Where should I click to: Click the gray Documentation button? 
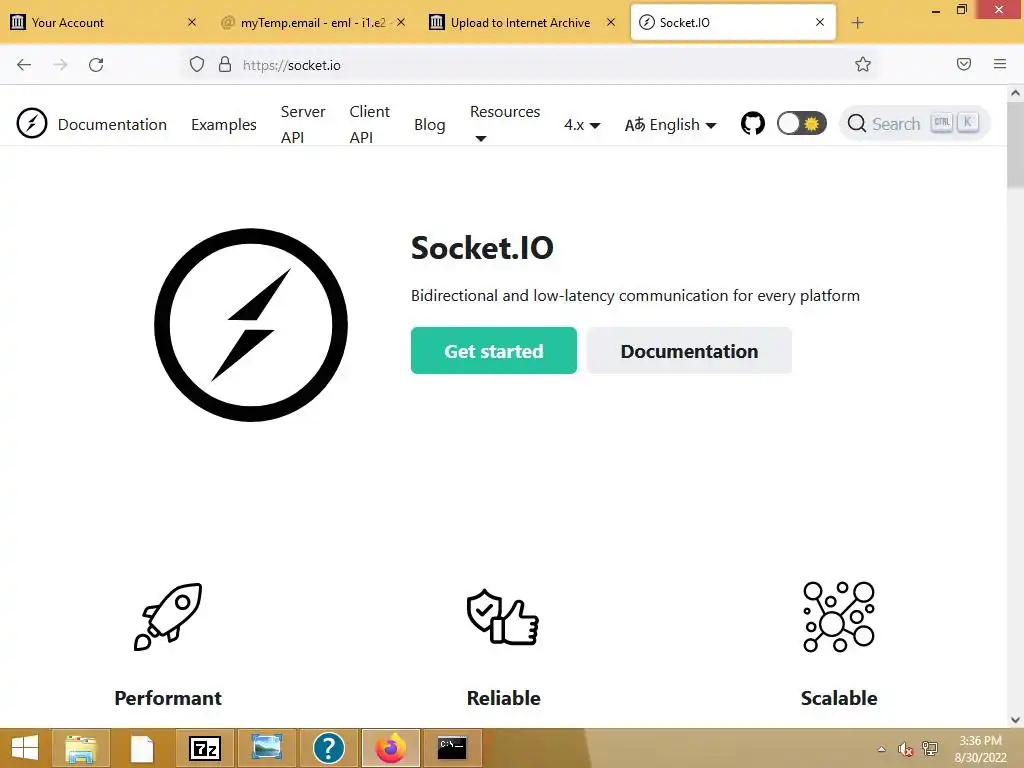pos(689,351)
